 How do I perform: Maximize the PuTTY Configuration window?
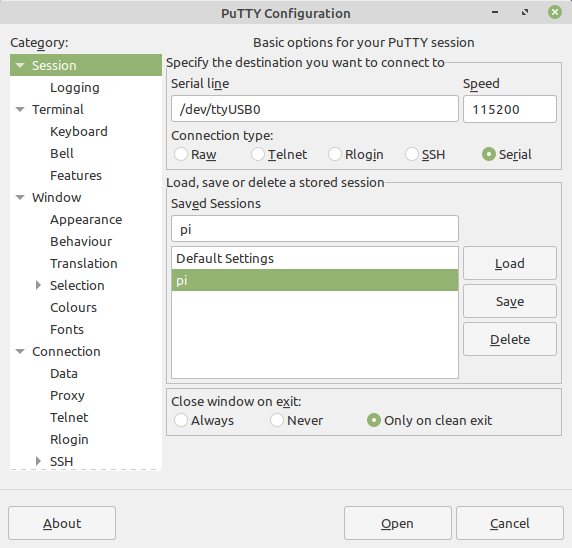(525, 12)
